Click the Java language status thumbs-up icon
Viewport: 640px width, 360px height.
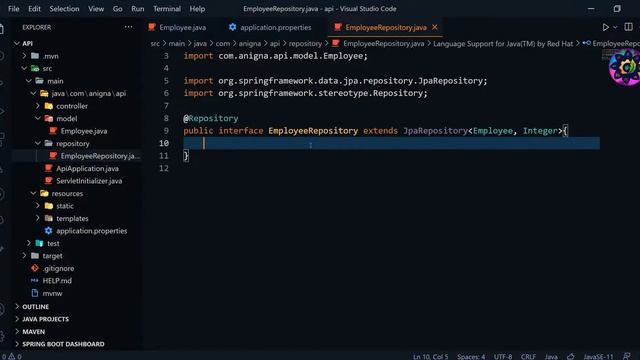click(571, 356)
